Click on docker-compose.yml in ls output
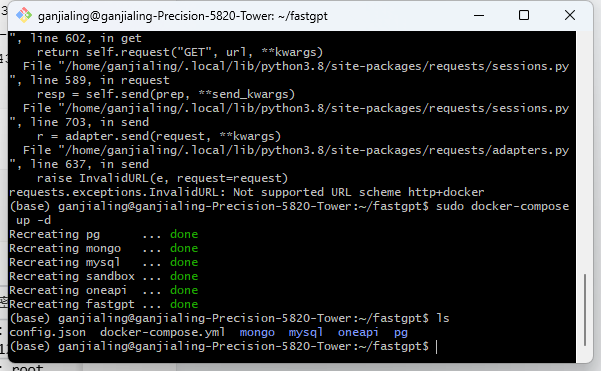The height and width of the screenshot is (371, 601). [163, 332]
